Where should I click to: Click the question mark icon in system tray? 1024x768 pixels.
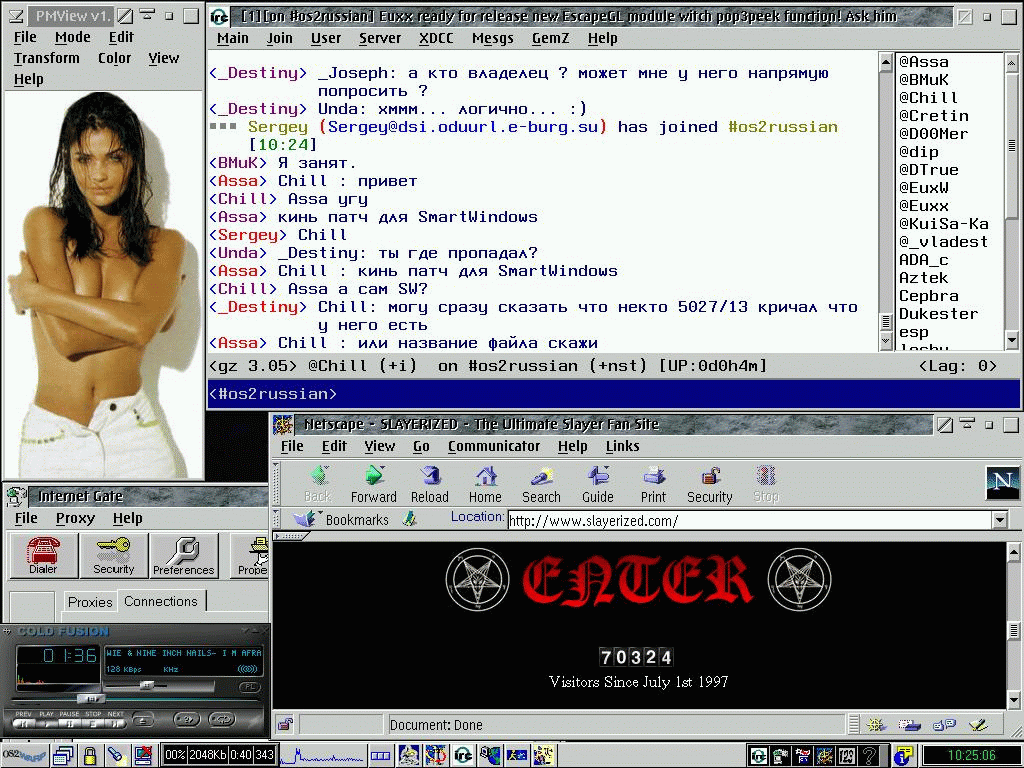tap(869, 756)
